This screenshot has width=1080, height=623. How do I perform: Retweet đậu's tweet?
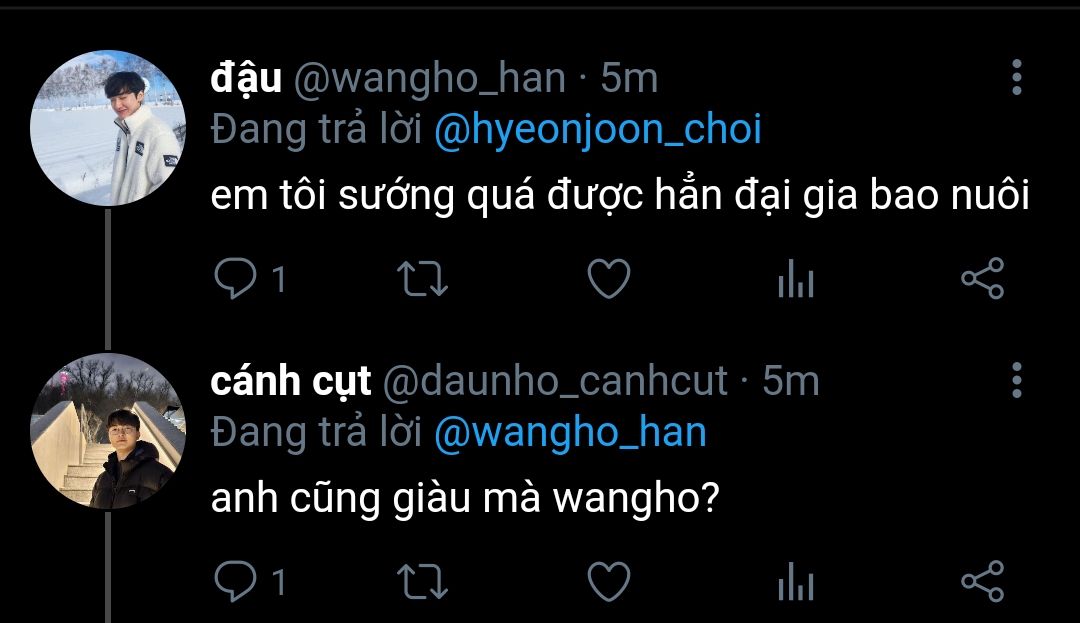click(x=422, y=279)
